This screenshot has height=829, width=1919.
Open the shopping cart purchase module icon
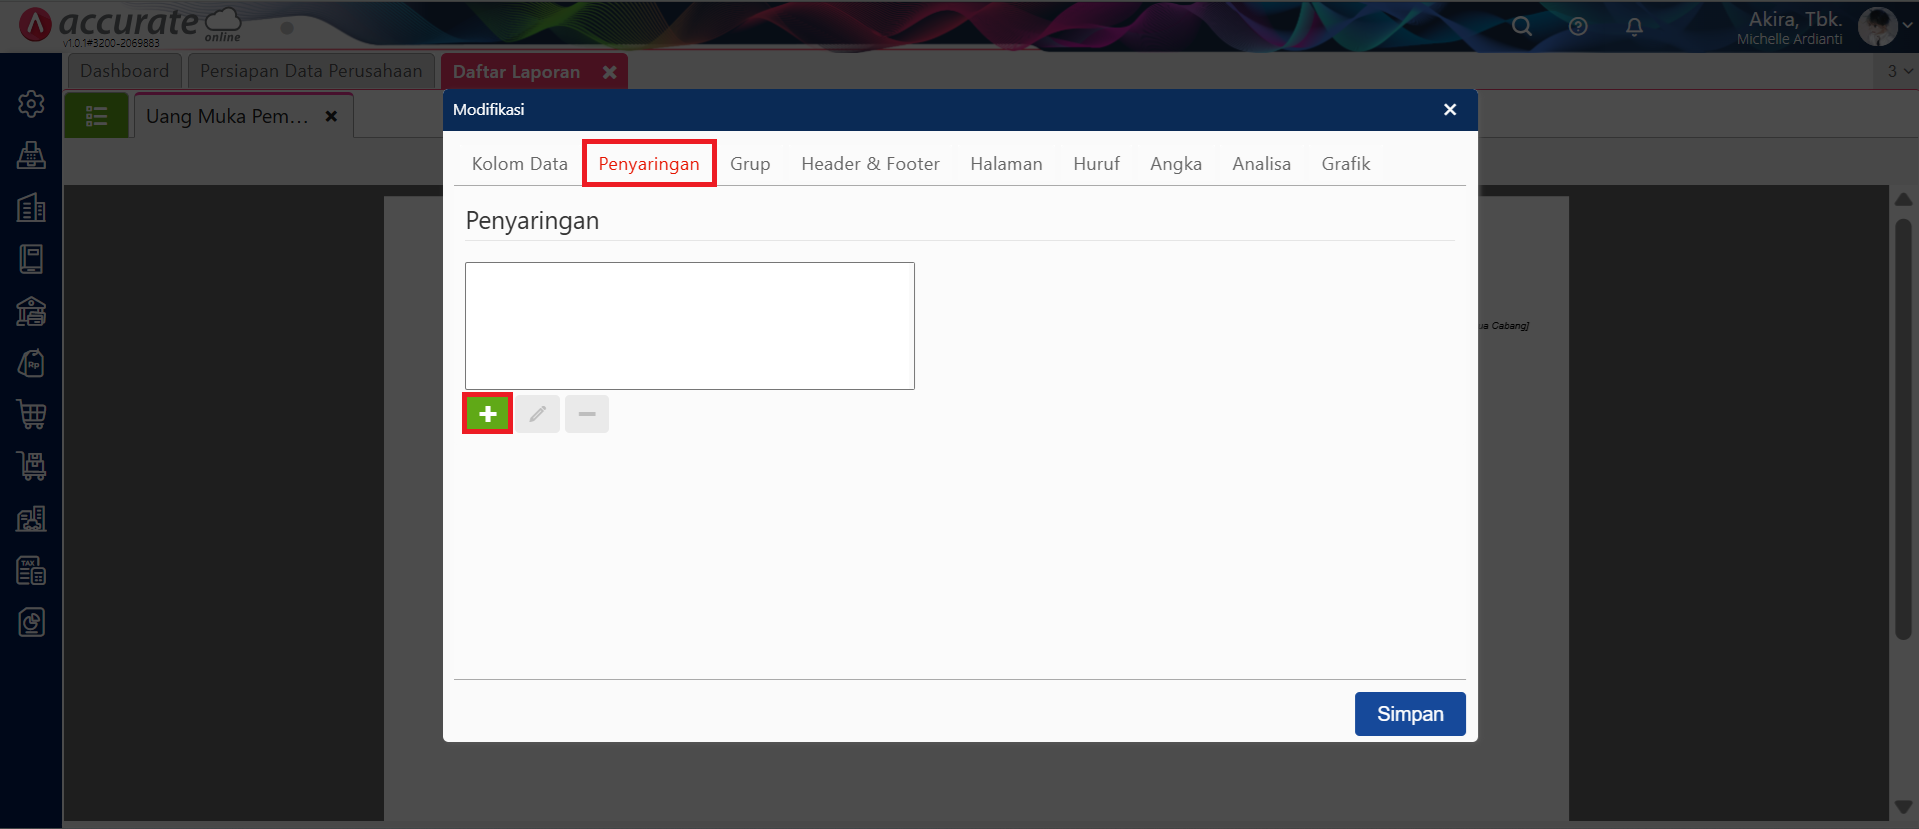pos(31,414)
